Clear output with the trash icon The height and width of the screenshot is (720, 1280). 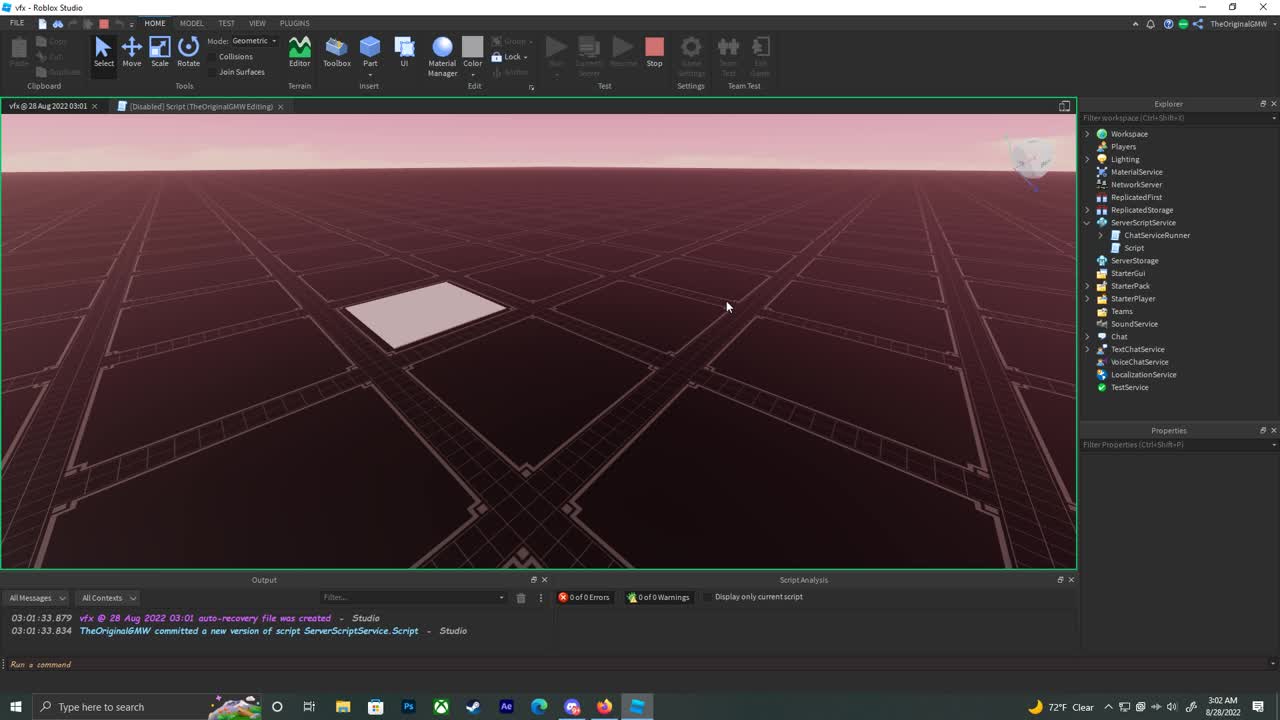(521, 598)
